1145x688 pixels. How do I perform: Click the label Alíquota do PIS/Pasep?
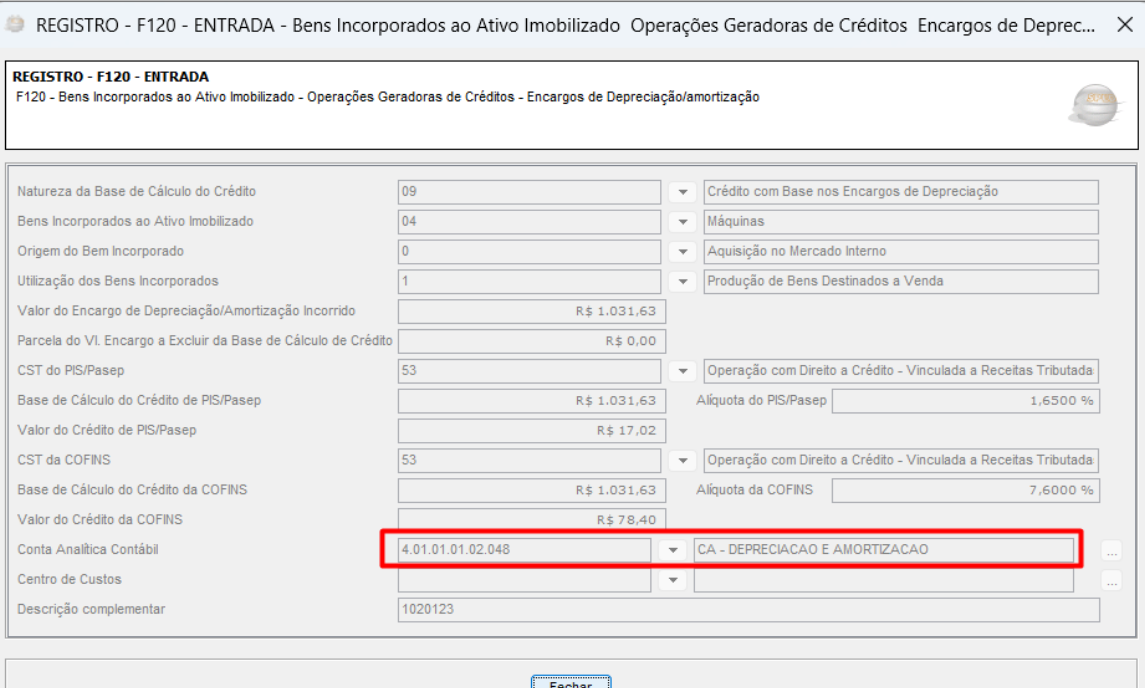(x=762, y=401)
